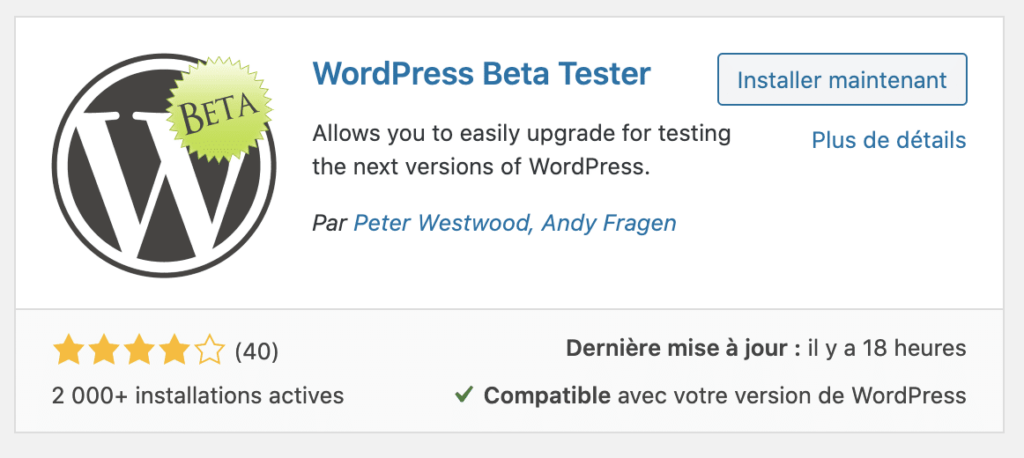Visit author Andy Fragen's link
Viewport: 1024px width, 458px height.
[609, 223]
